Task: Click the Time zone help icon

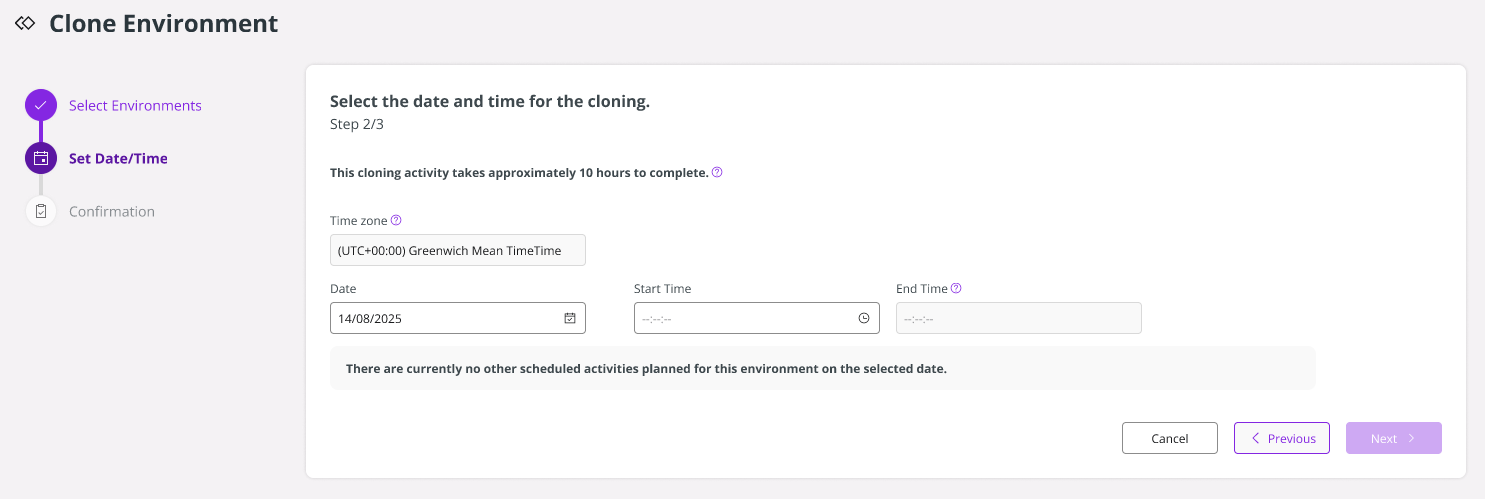Action: pos(396,220)
